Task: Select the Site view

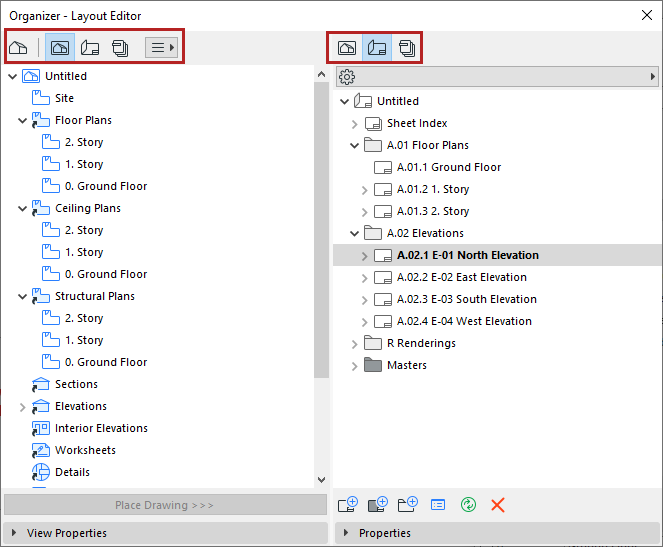Action: 64,98
